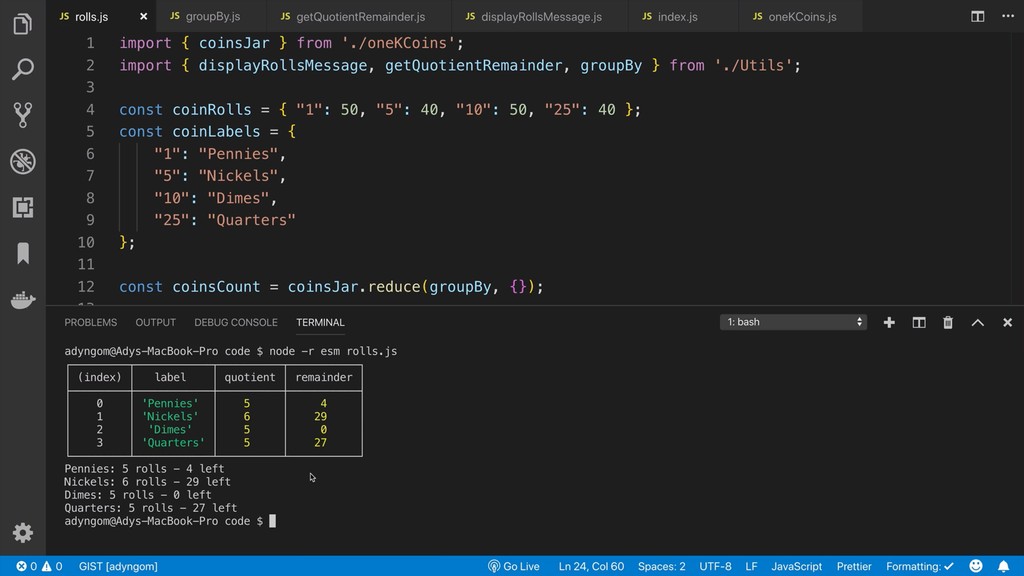
Task: Click Formatting checkmark status item
Action: (920, 566)
